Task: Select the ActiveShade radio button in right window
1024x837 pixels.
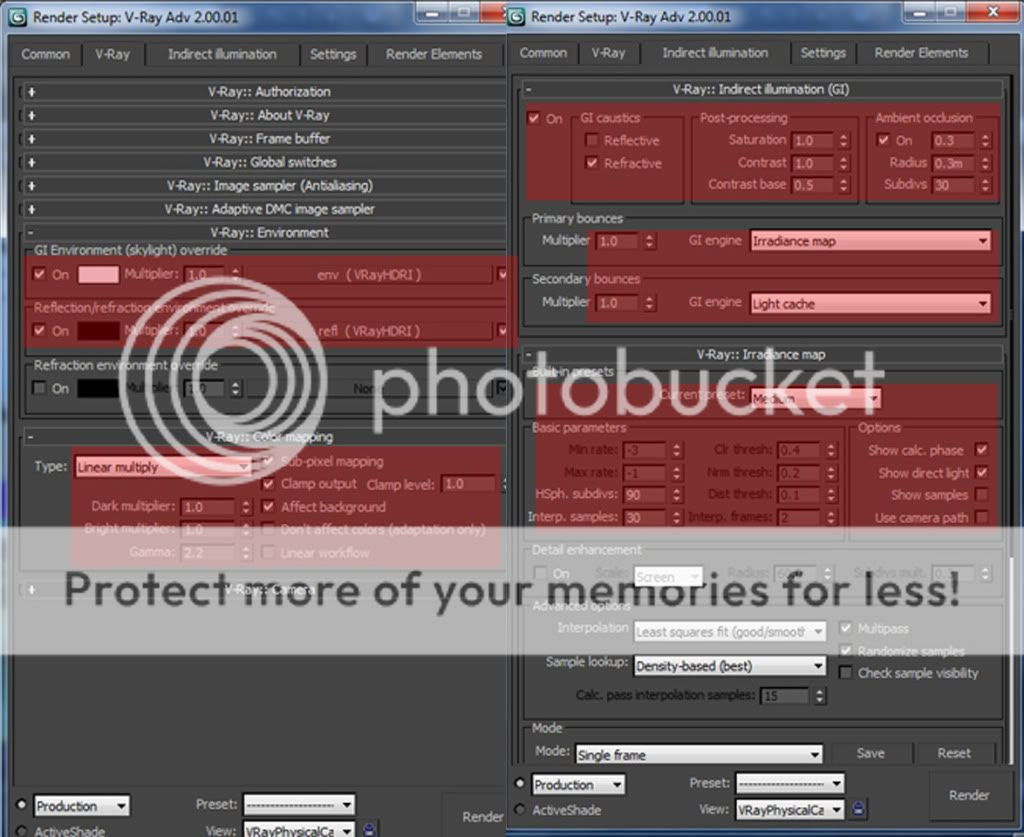Action: click(x=520, y=810)
